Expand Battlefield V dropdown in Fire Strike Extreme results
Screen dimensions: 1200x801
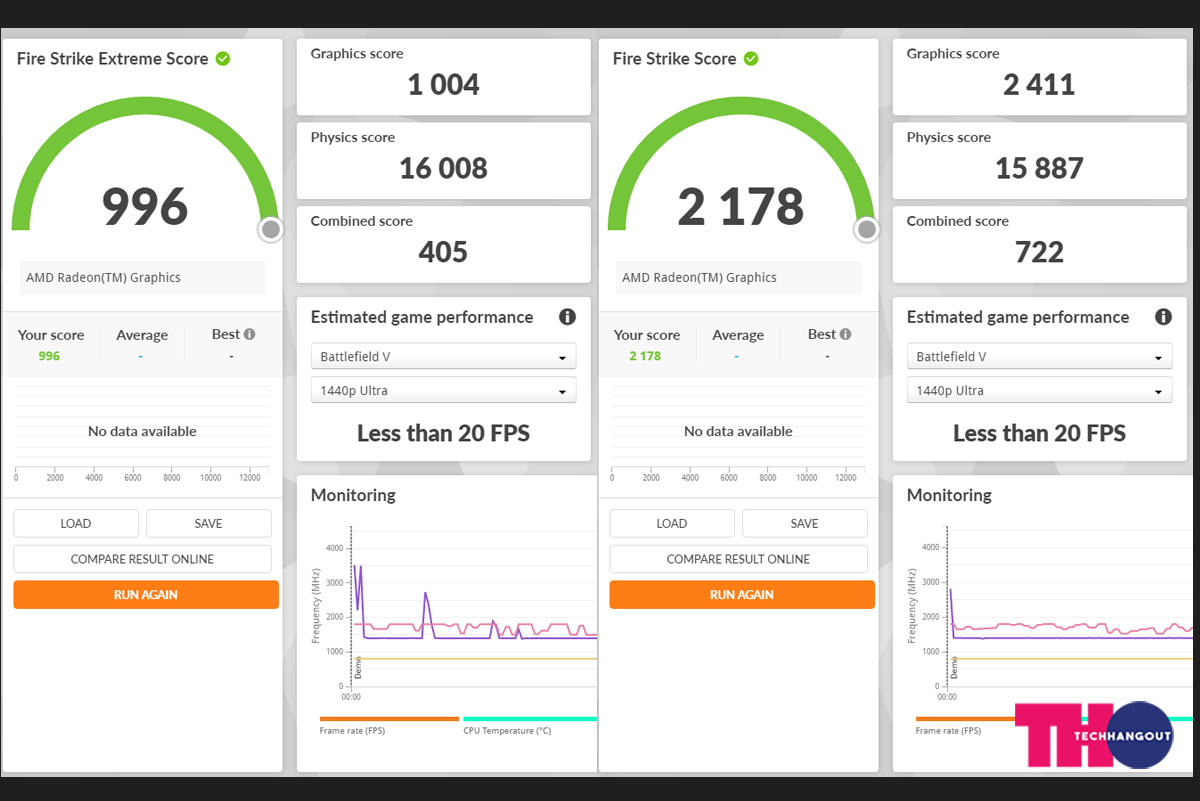(x=443, y=356)
